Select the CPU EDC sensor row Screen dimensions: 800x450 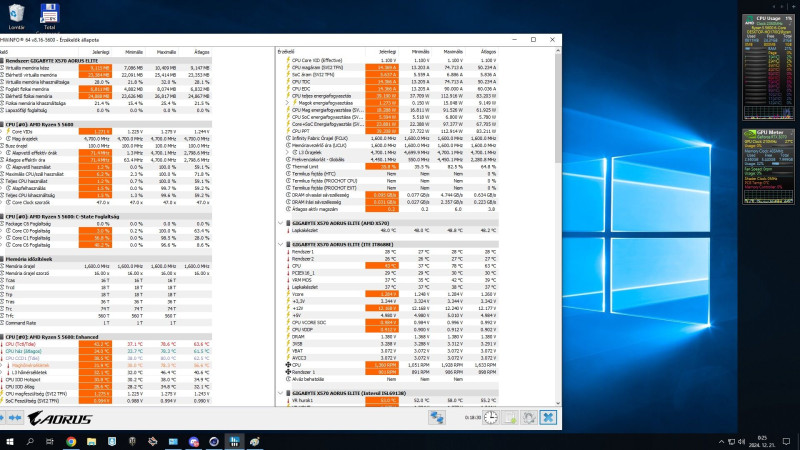(x=388, y=89)
